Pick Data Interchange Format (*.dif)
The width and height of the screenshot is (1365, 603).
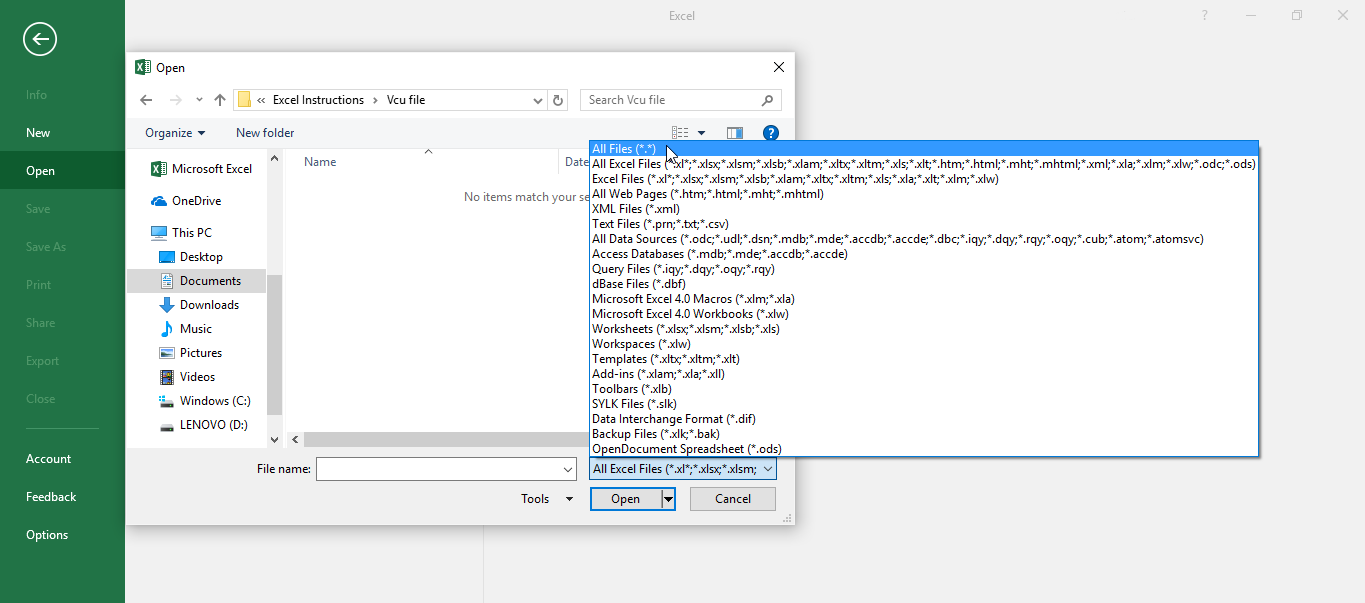pos(923,419)
